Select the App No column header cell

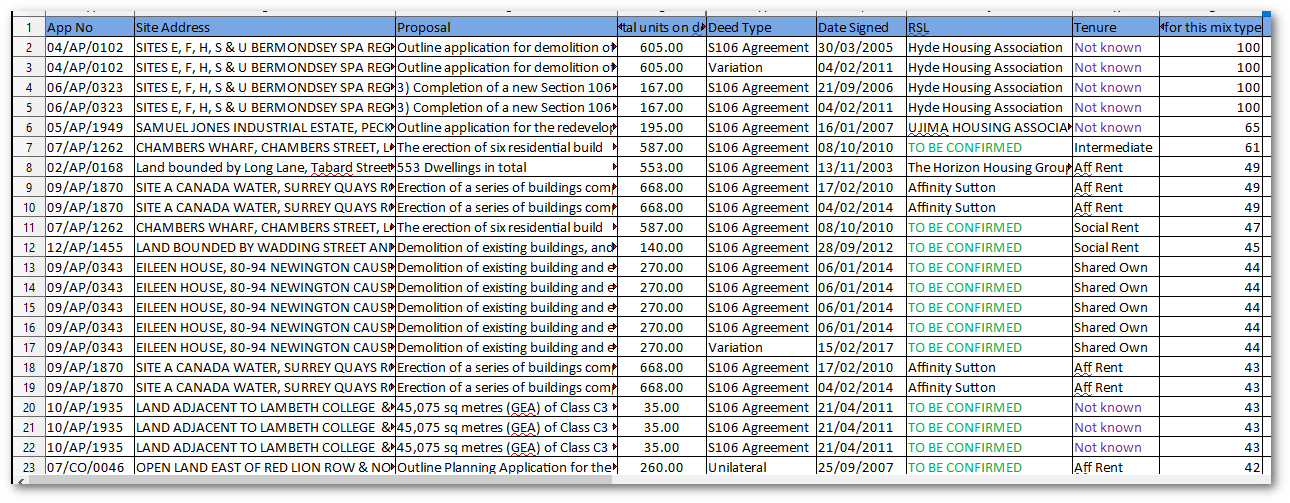(x=89, y=27)
